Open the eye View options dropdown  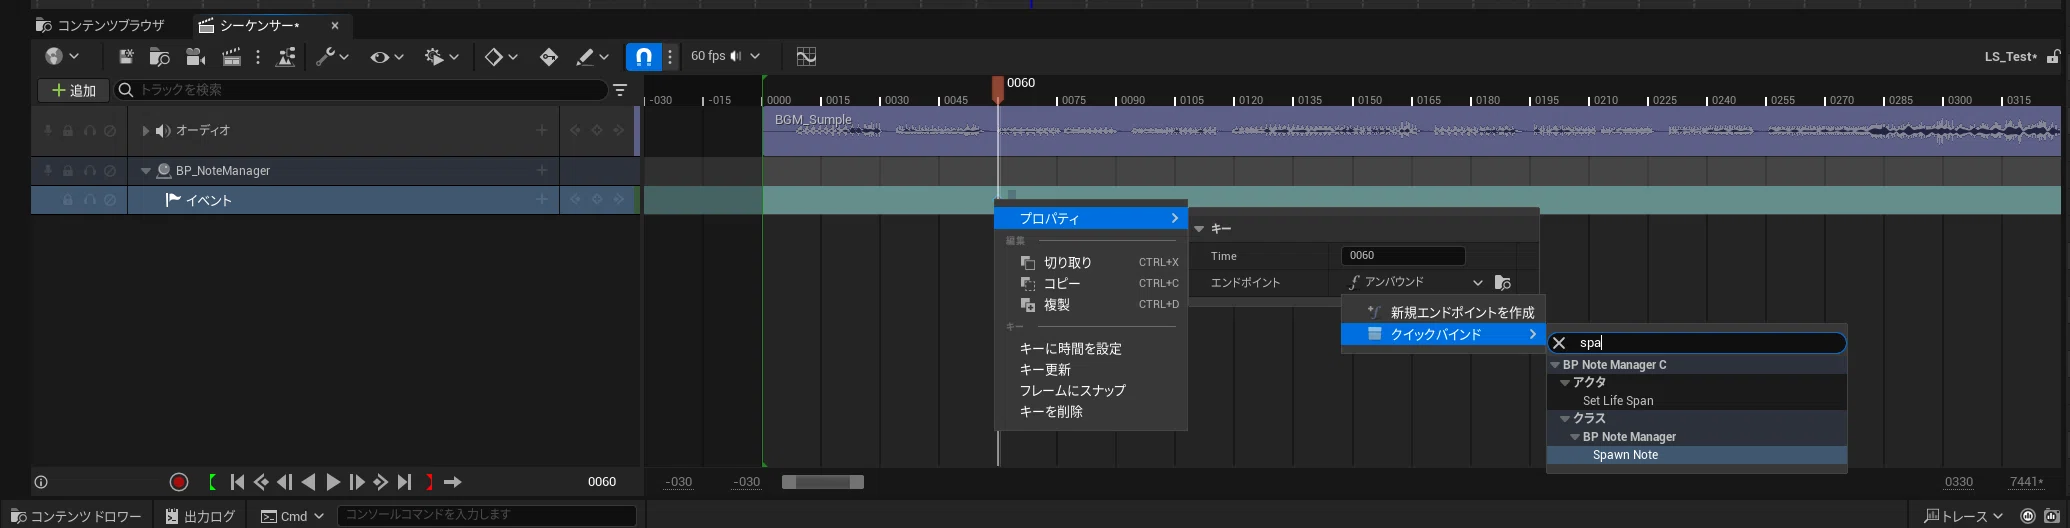coord(386,57)
